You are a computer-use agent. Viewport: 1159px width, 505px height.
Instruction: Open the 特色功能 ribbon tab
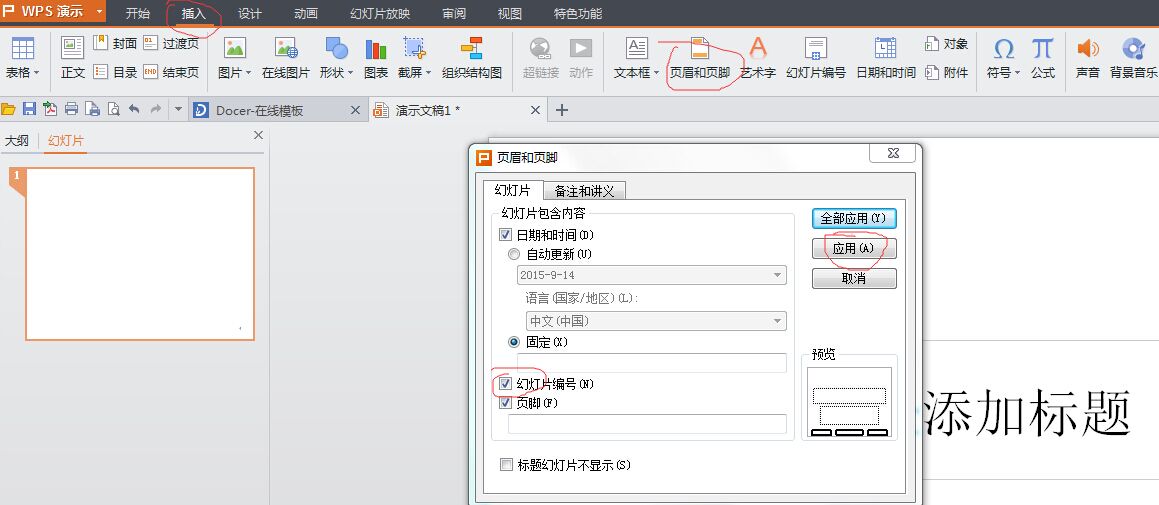click(578, 13)
